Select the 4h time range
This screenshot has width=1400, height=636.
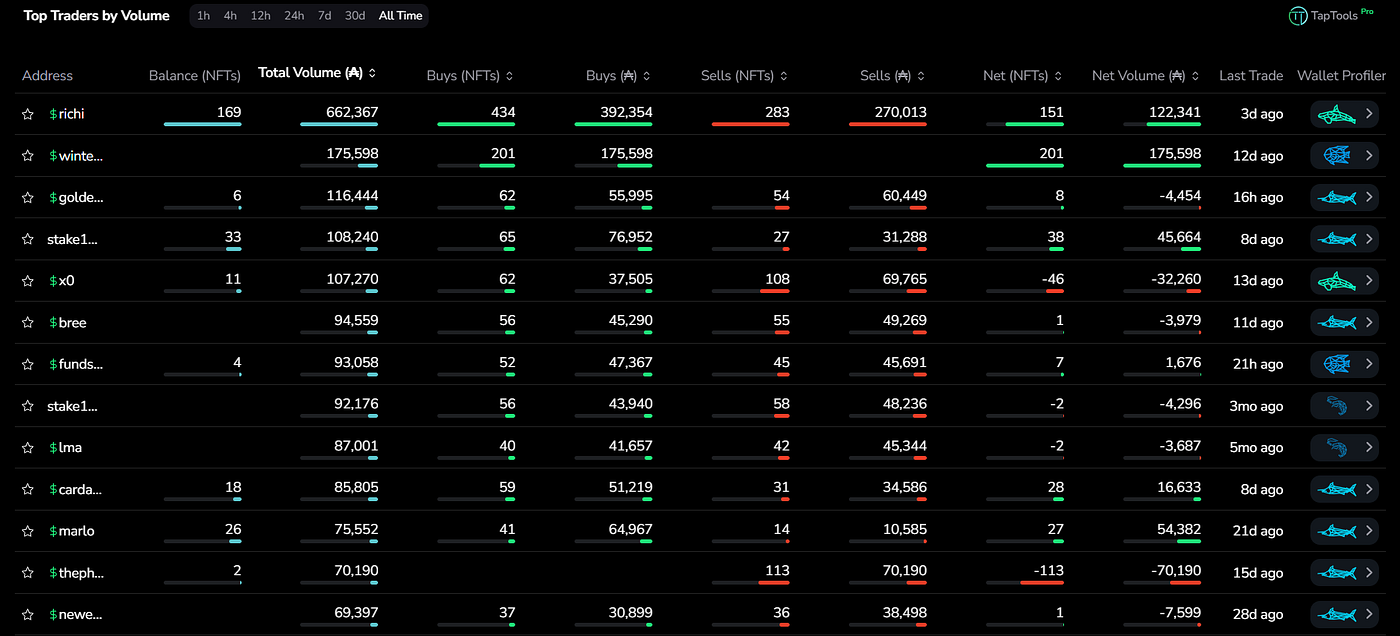[231, 16]
